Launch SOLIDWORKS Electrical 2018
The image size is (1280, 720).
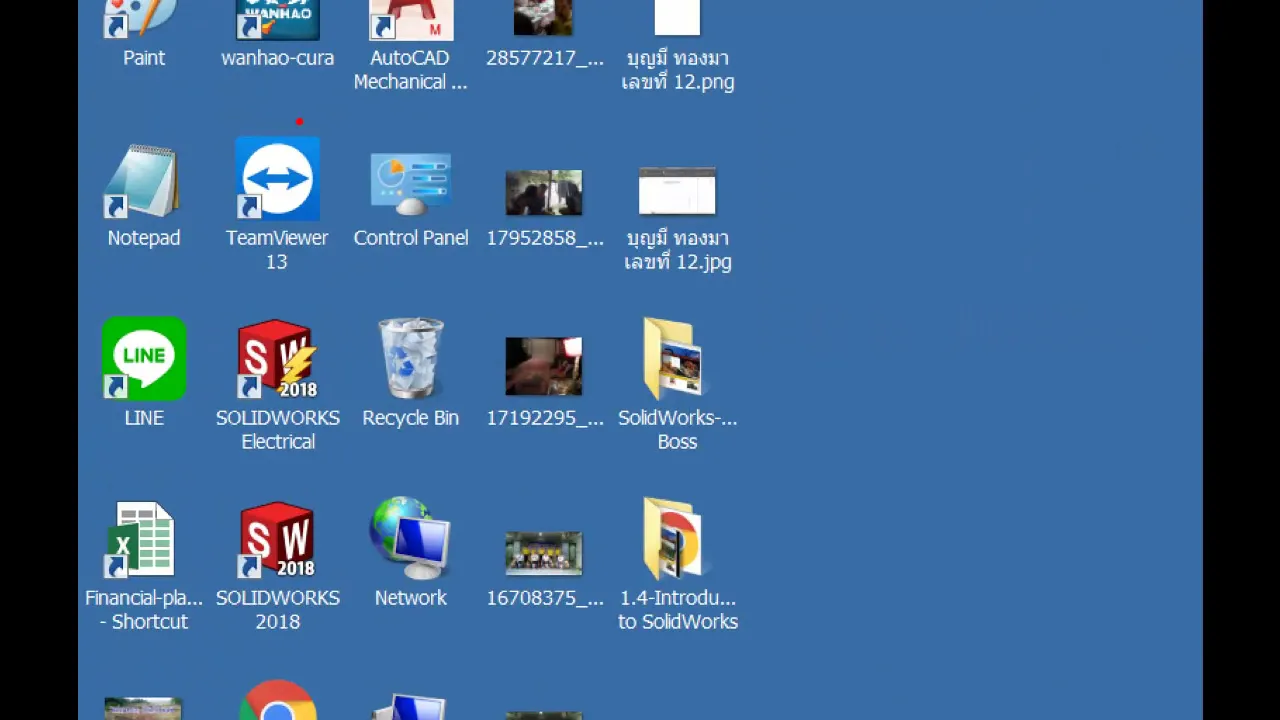click(277, 360)
